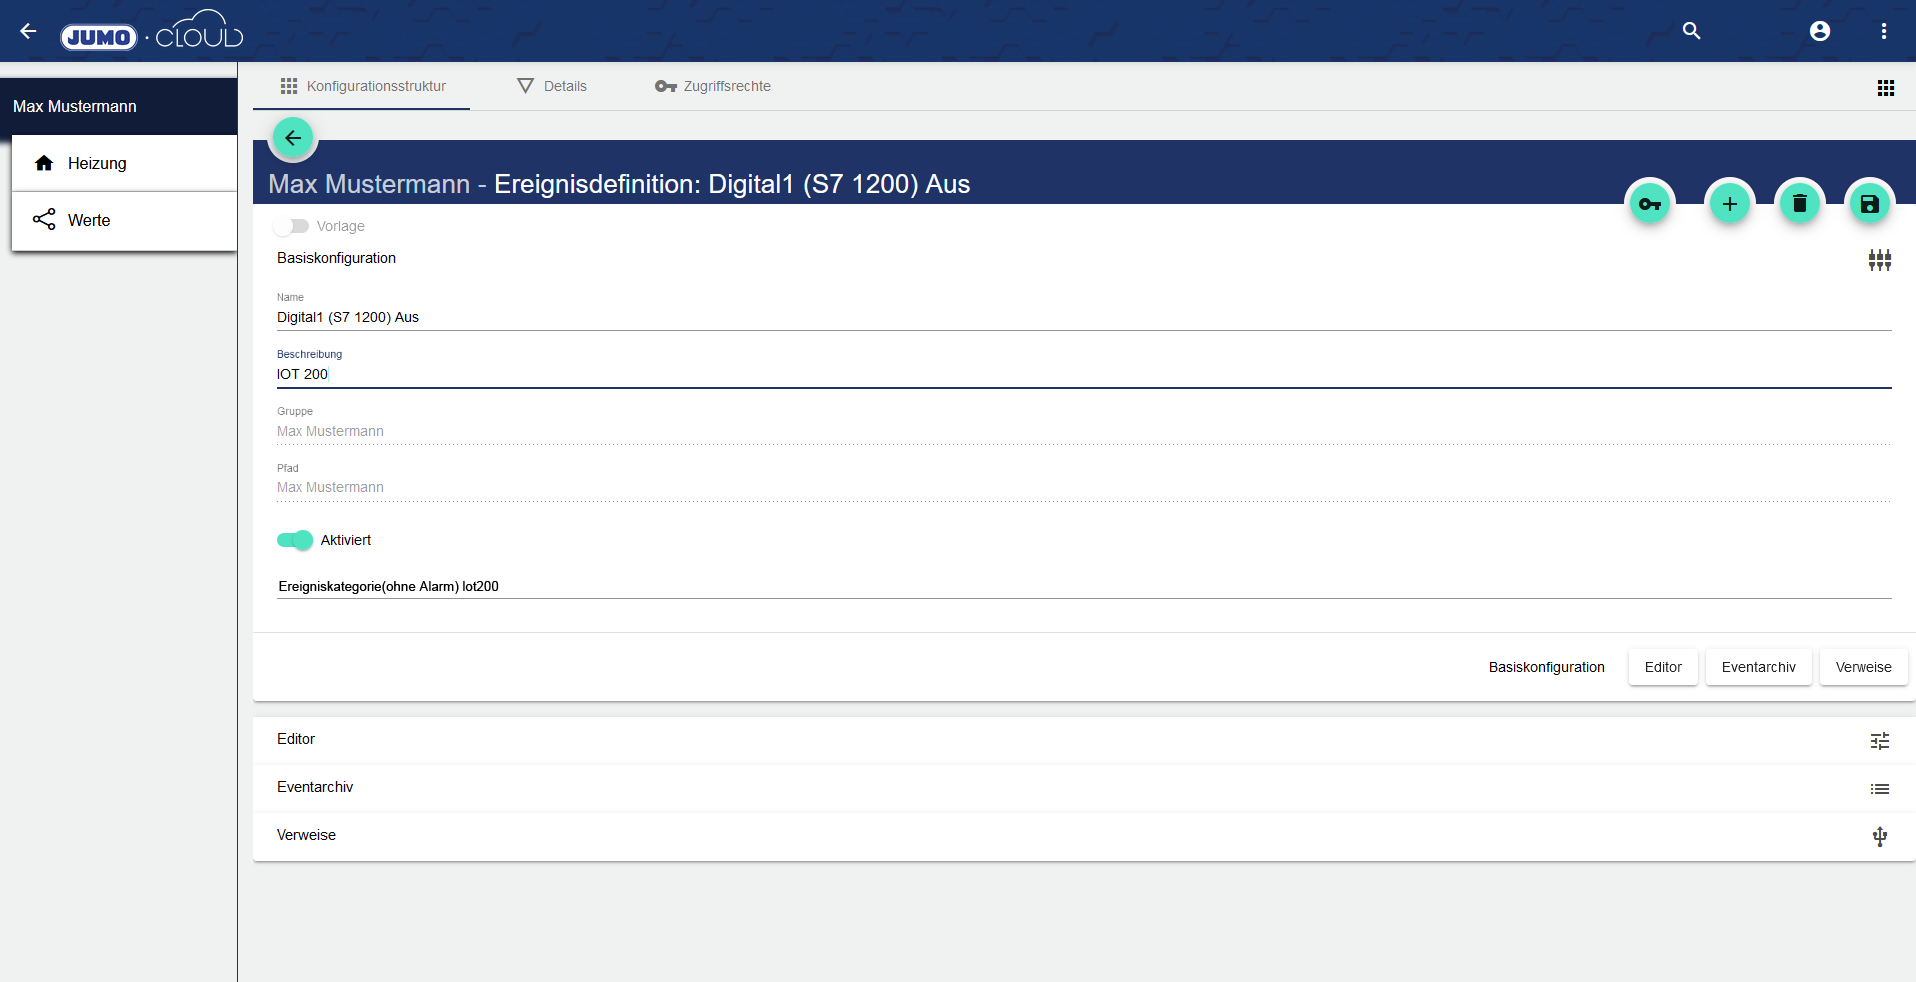This screenshot has width=1916, height=982.
Task: Open the user account profile icon
Action: point(1819,31)
